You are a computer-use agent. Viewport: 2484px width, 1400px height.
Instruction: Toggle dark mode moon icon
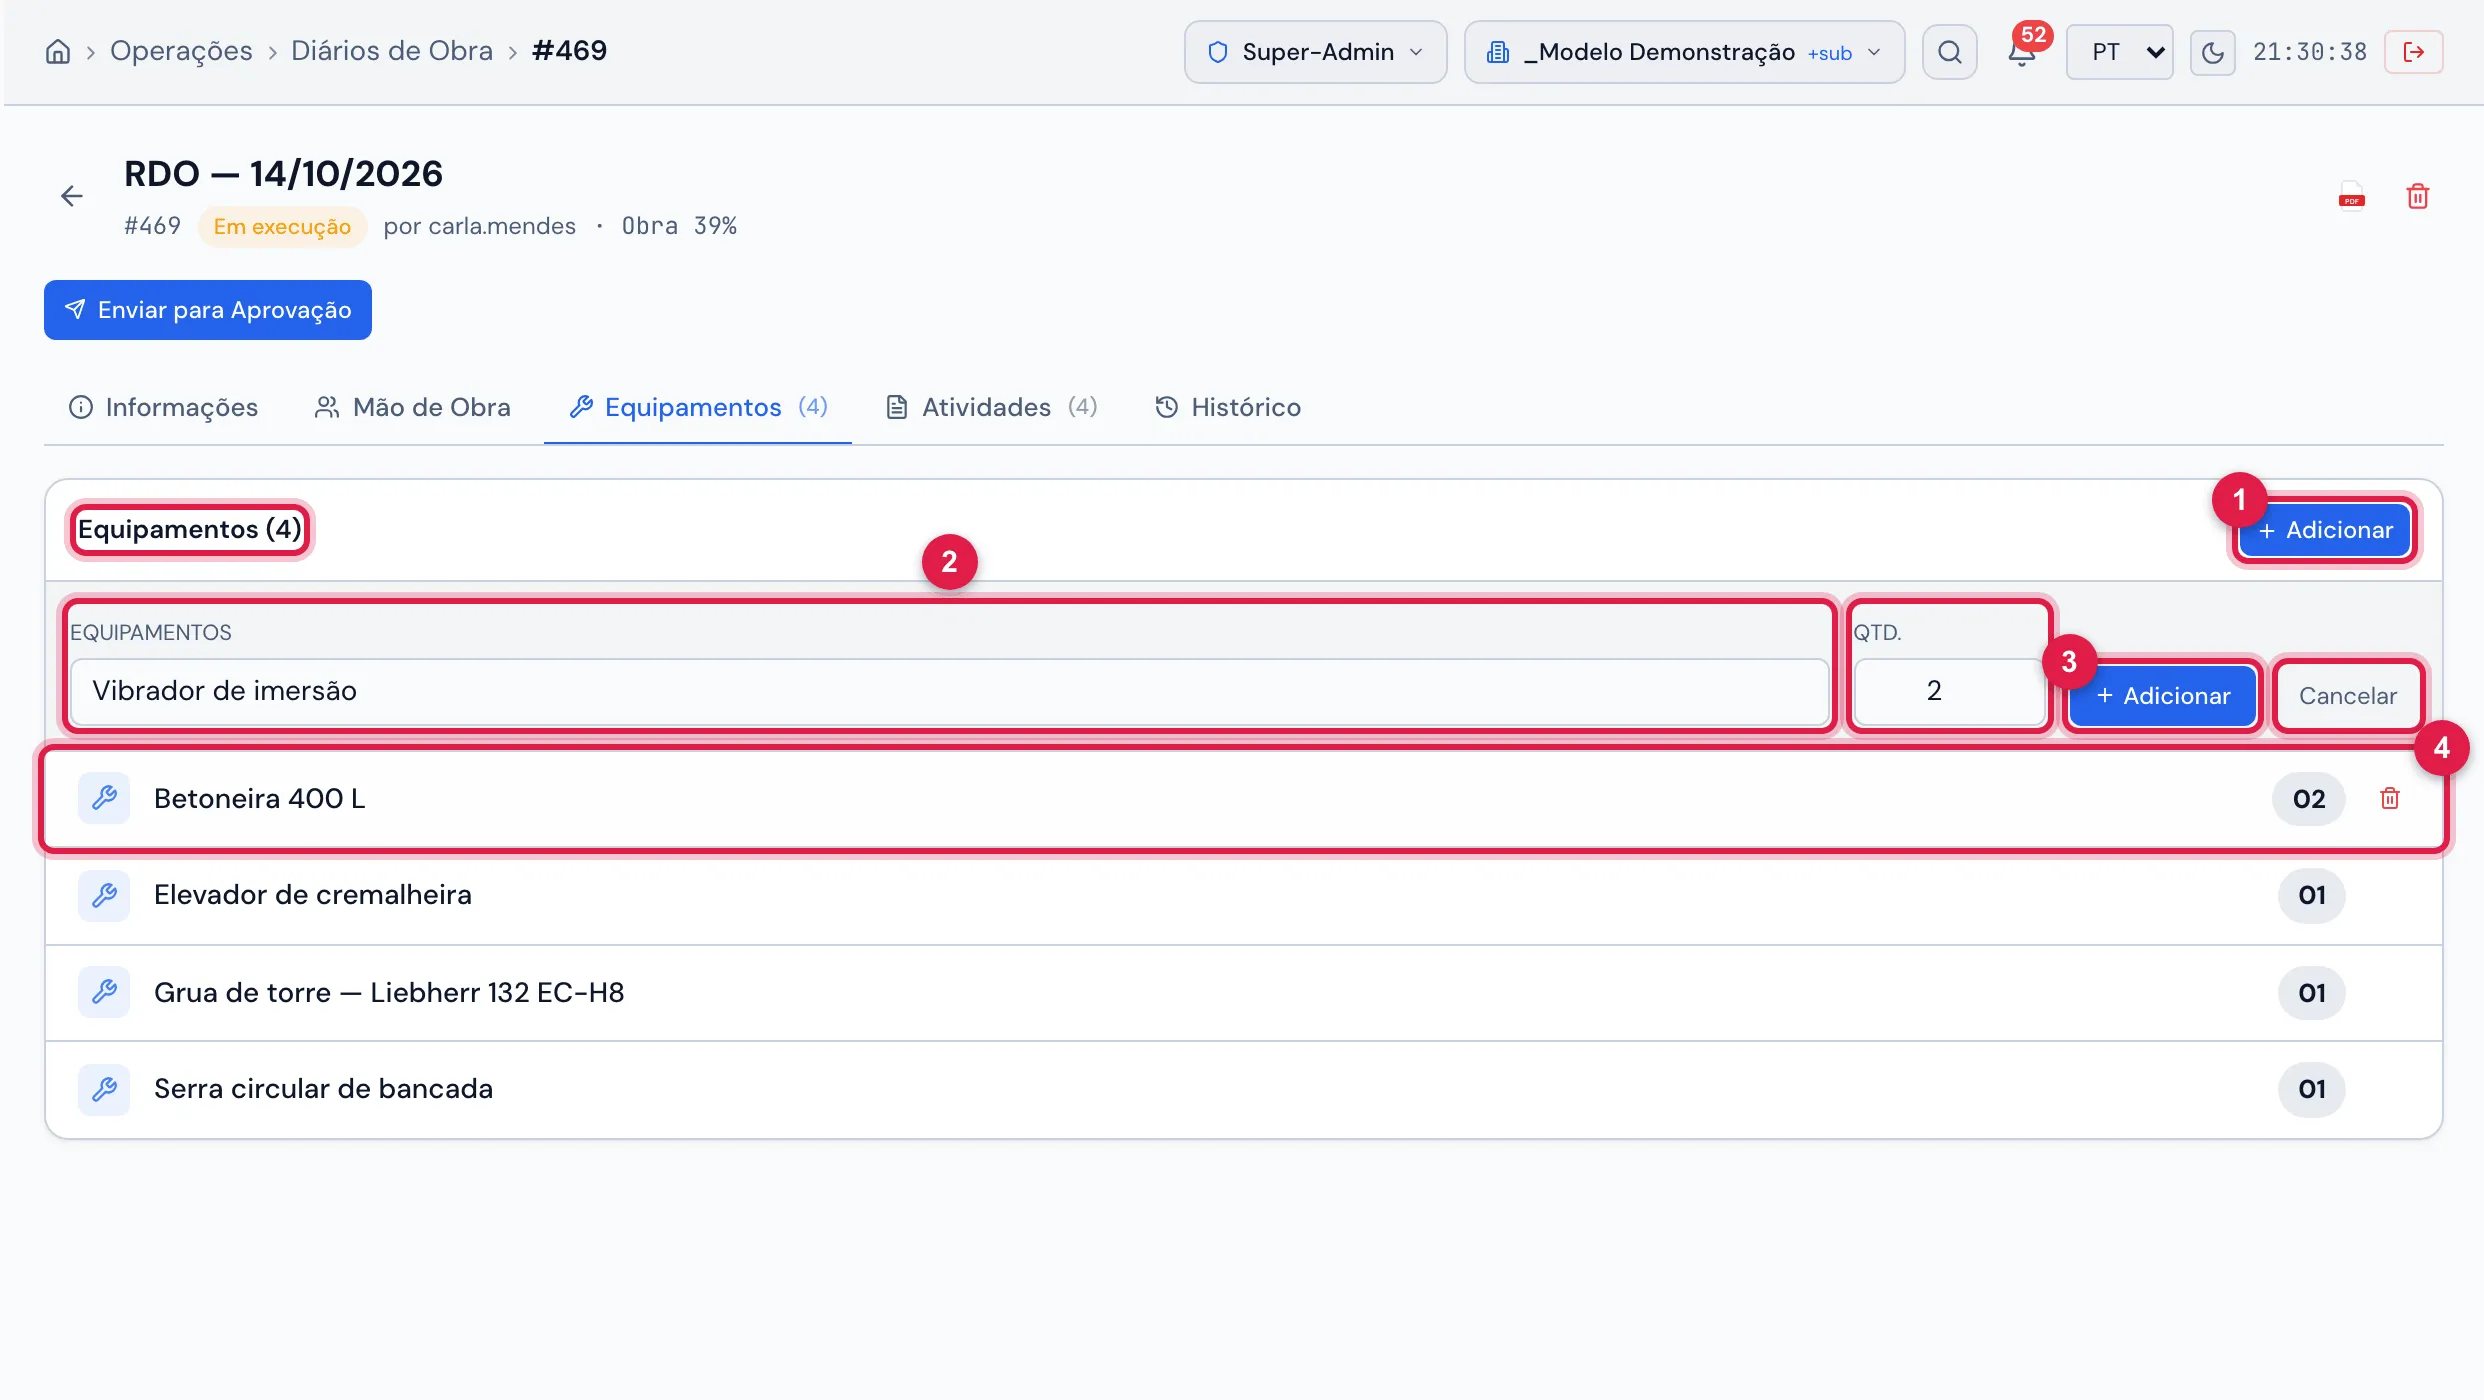pos(2212,52)
